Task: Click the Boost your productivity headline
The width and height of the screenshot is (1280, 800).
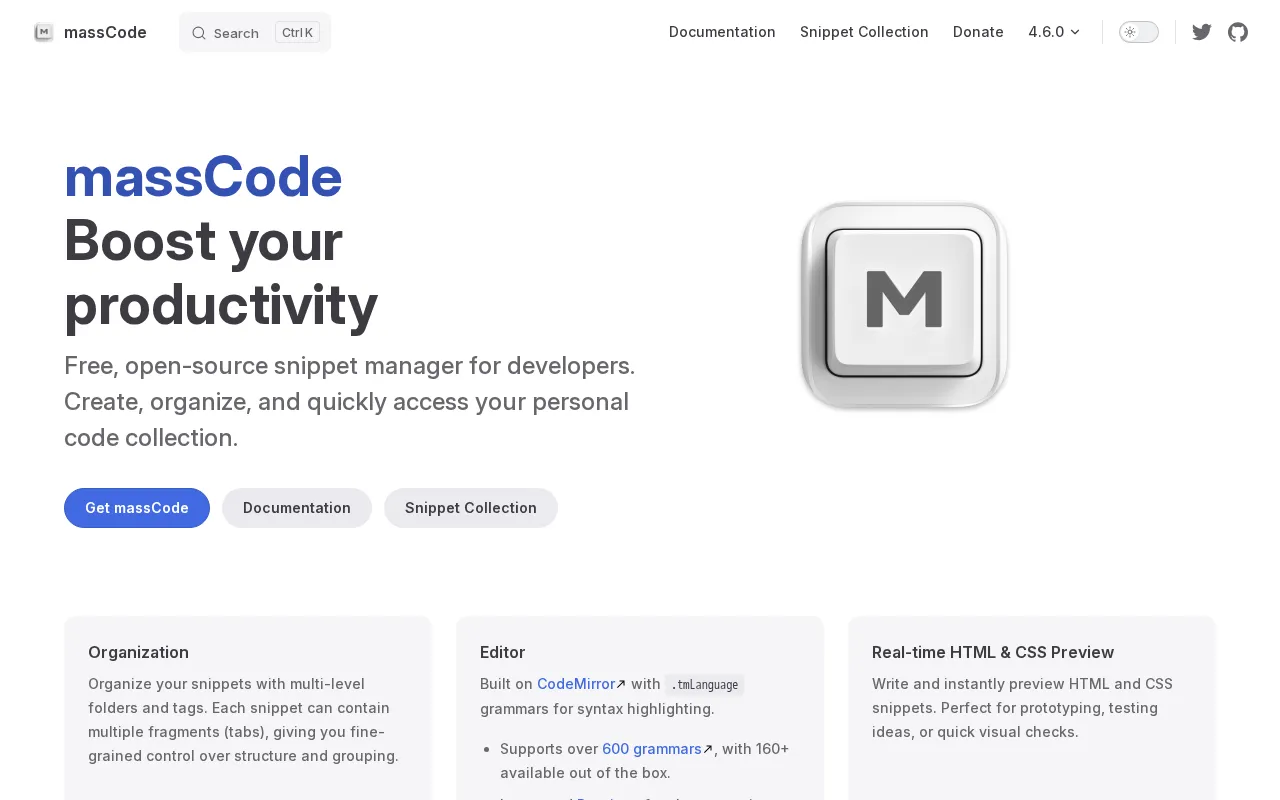Action: coord(221,273)
